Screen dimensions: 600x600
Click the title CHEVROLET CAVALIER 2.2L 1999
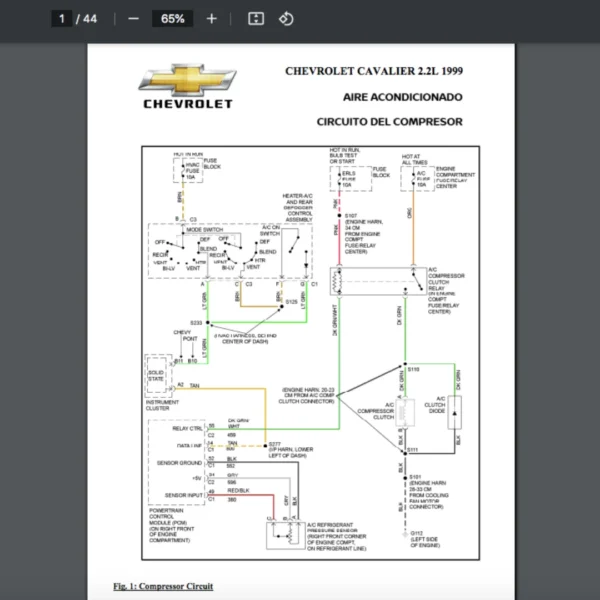[374, 71]
